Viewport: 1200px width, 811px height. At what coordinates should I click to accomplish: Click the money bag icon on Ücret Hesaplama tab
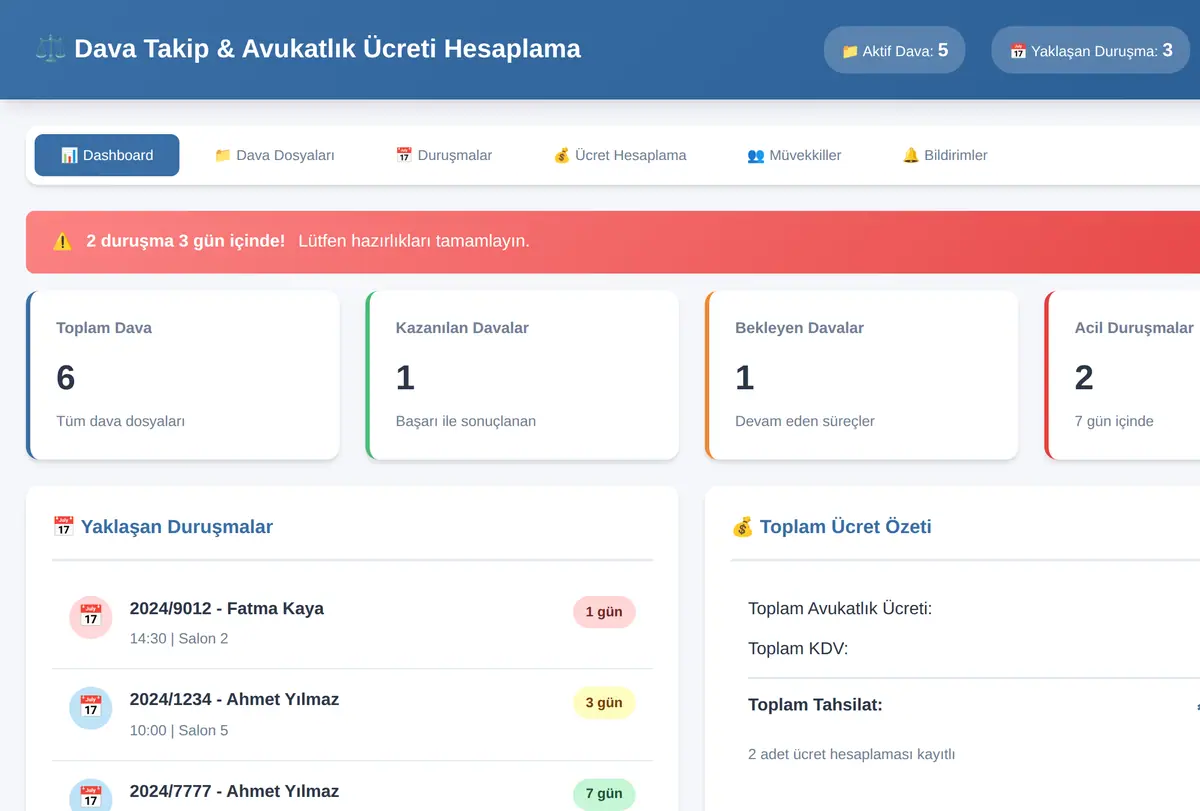(x=562, y=155)
